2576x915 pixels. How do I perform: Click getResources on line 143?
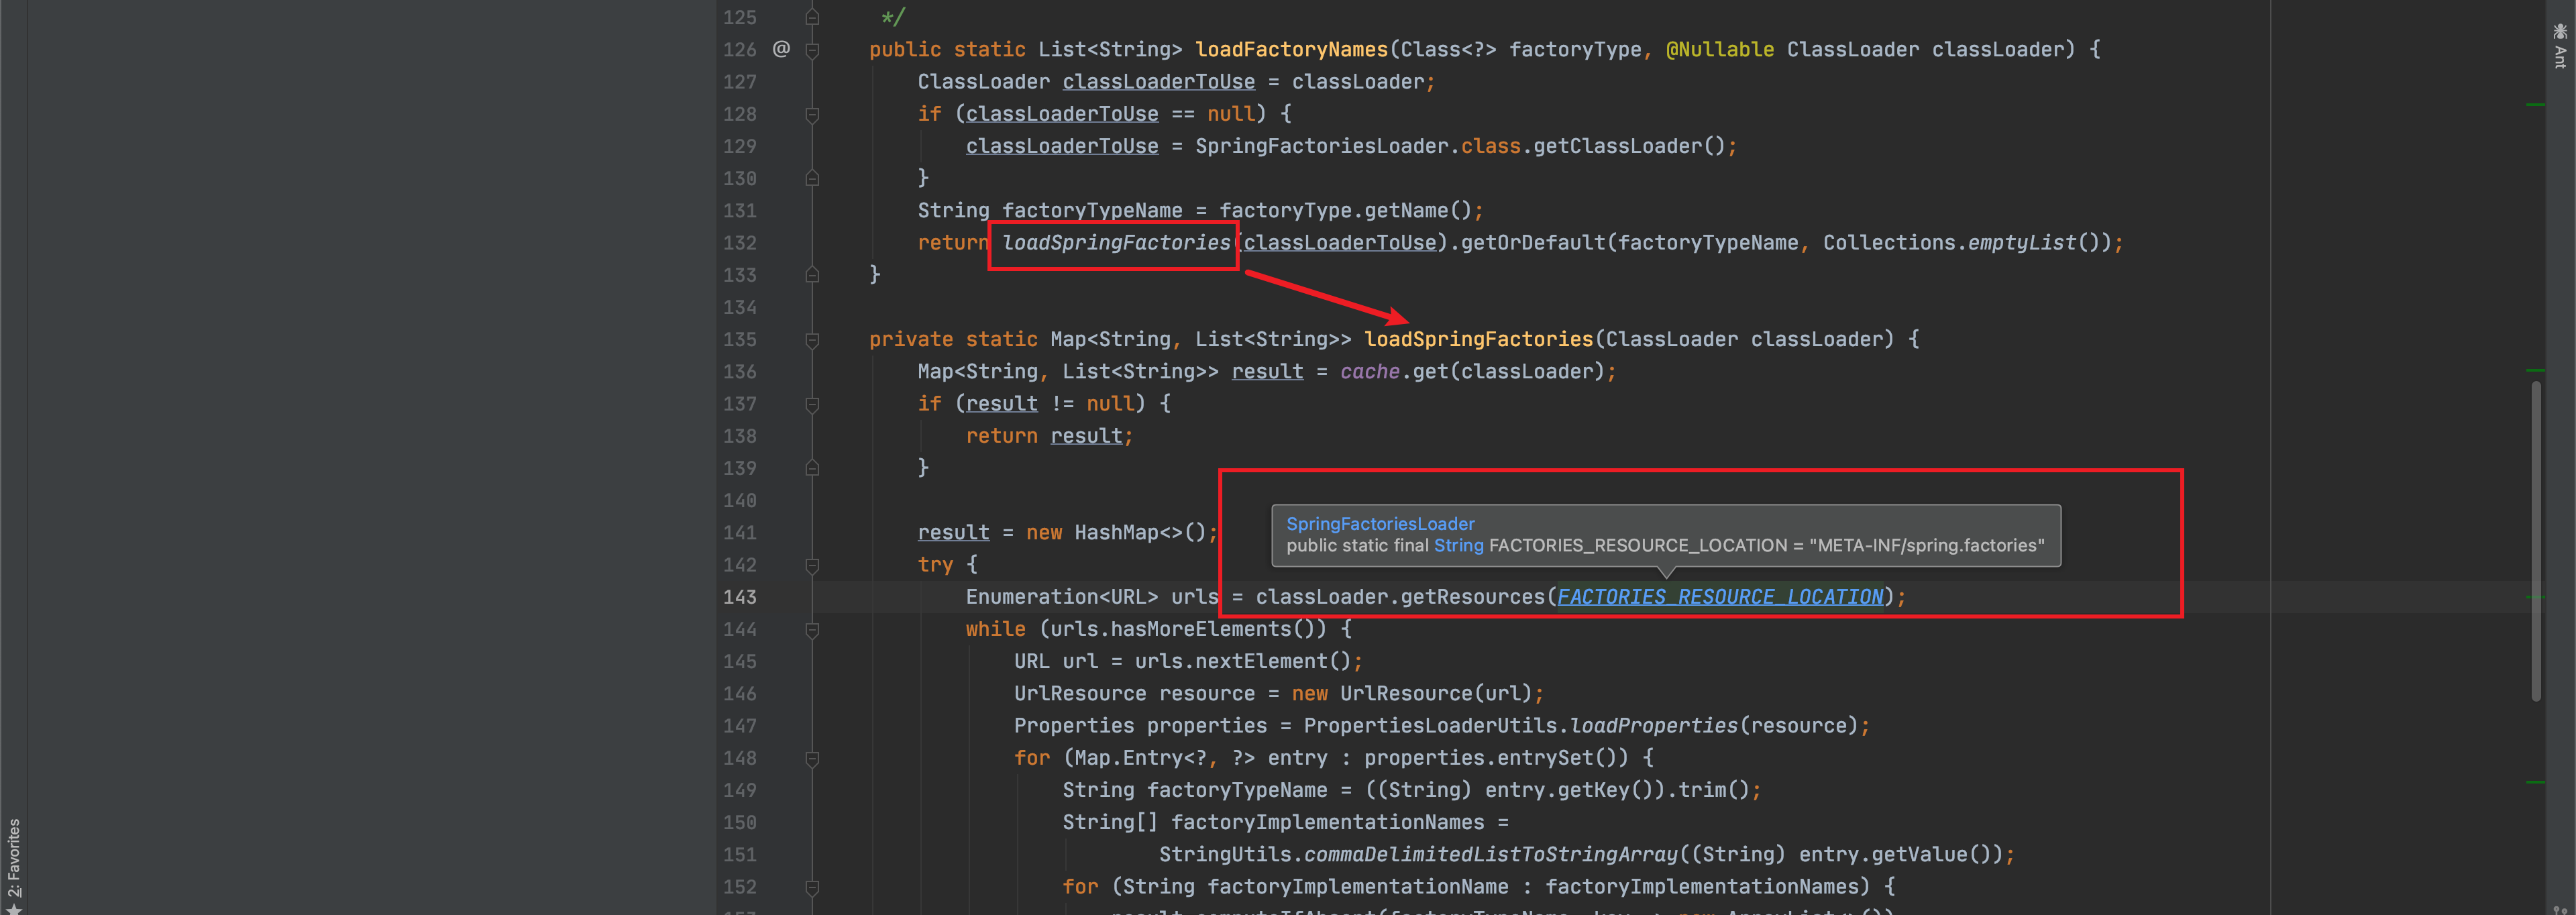pos(1472,597)
